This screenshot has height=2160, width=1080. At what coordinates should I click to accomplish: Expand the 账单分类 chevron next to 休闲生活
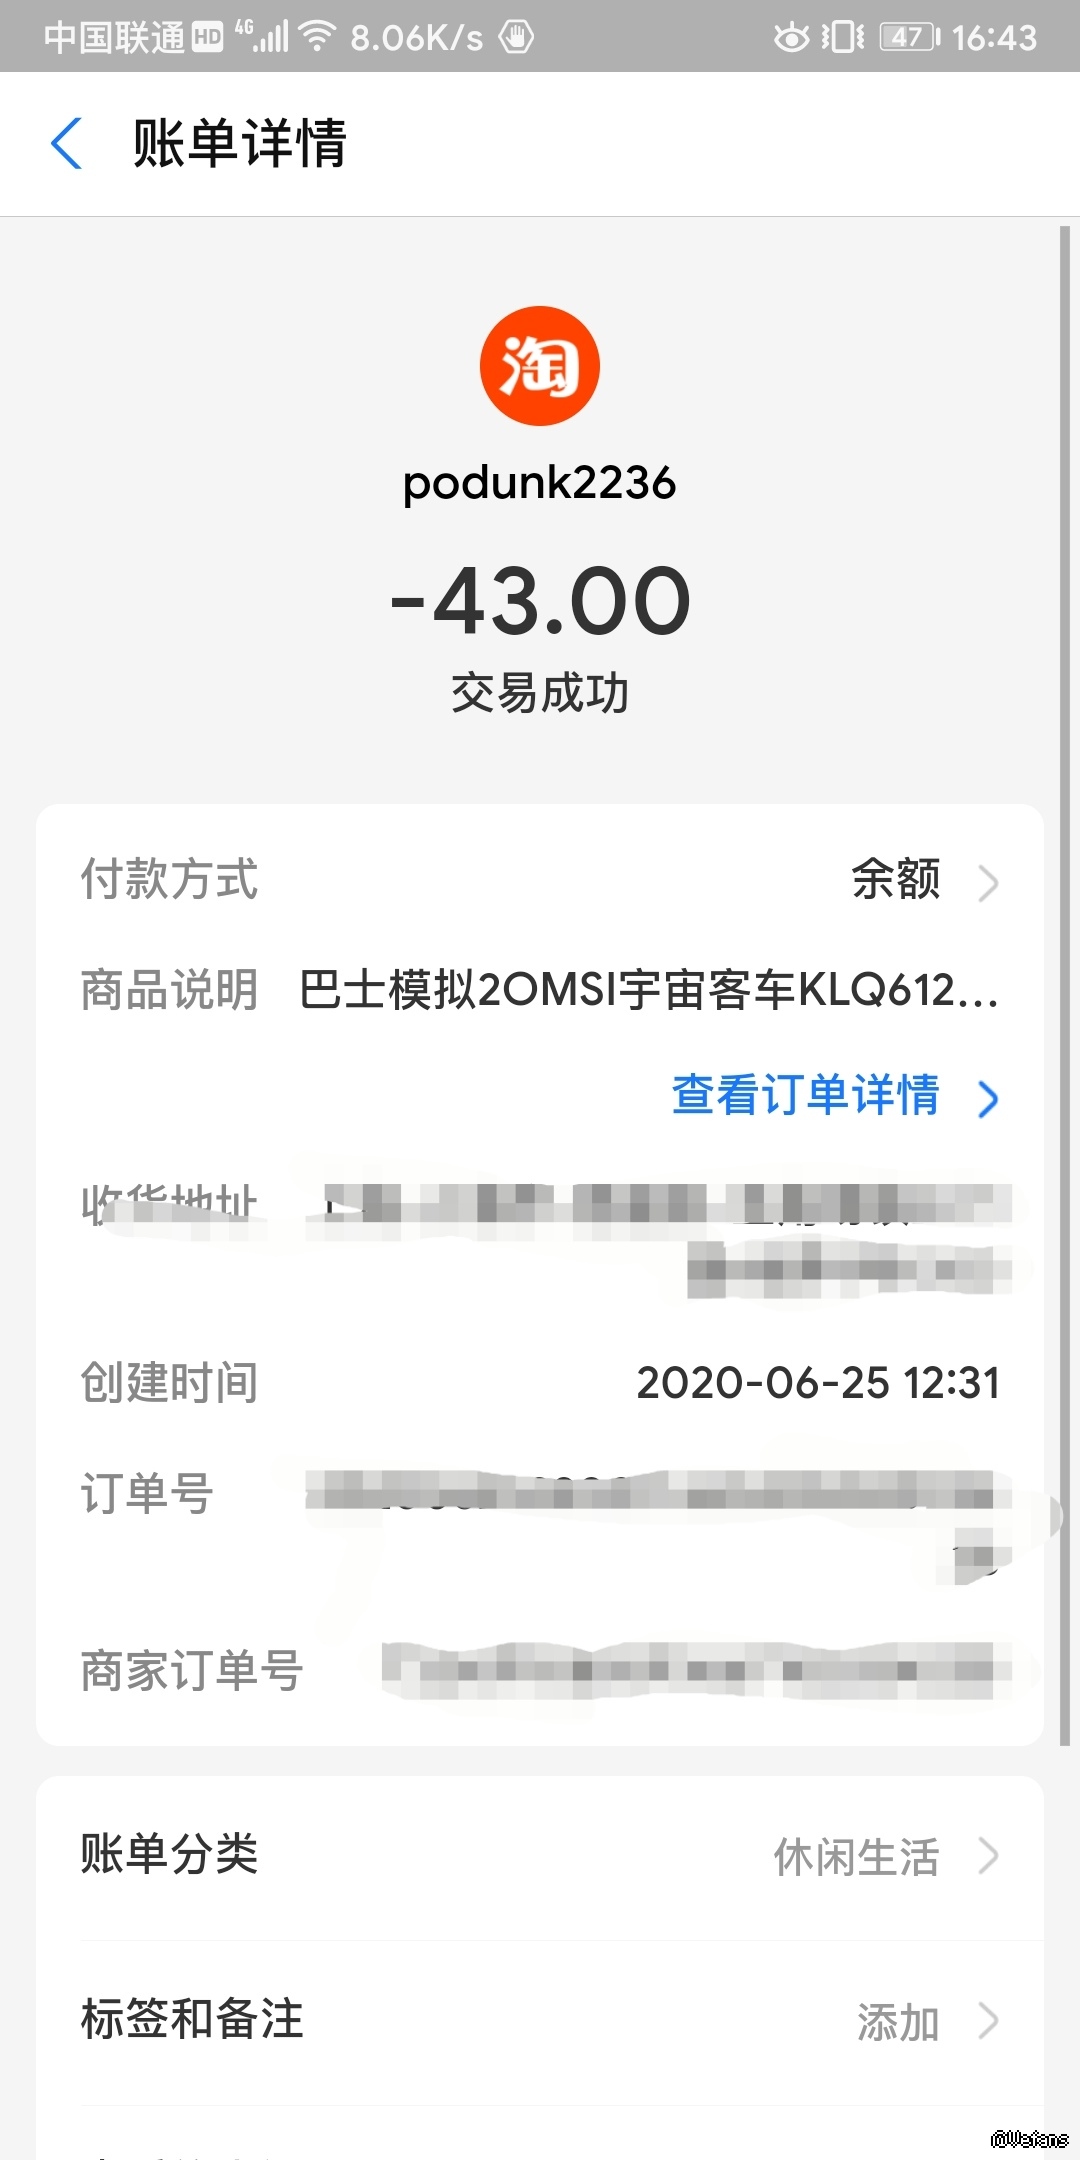[x=988, y=1856]
